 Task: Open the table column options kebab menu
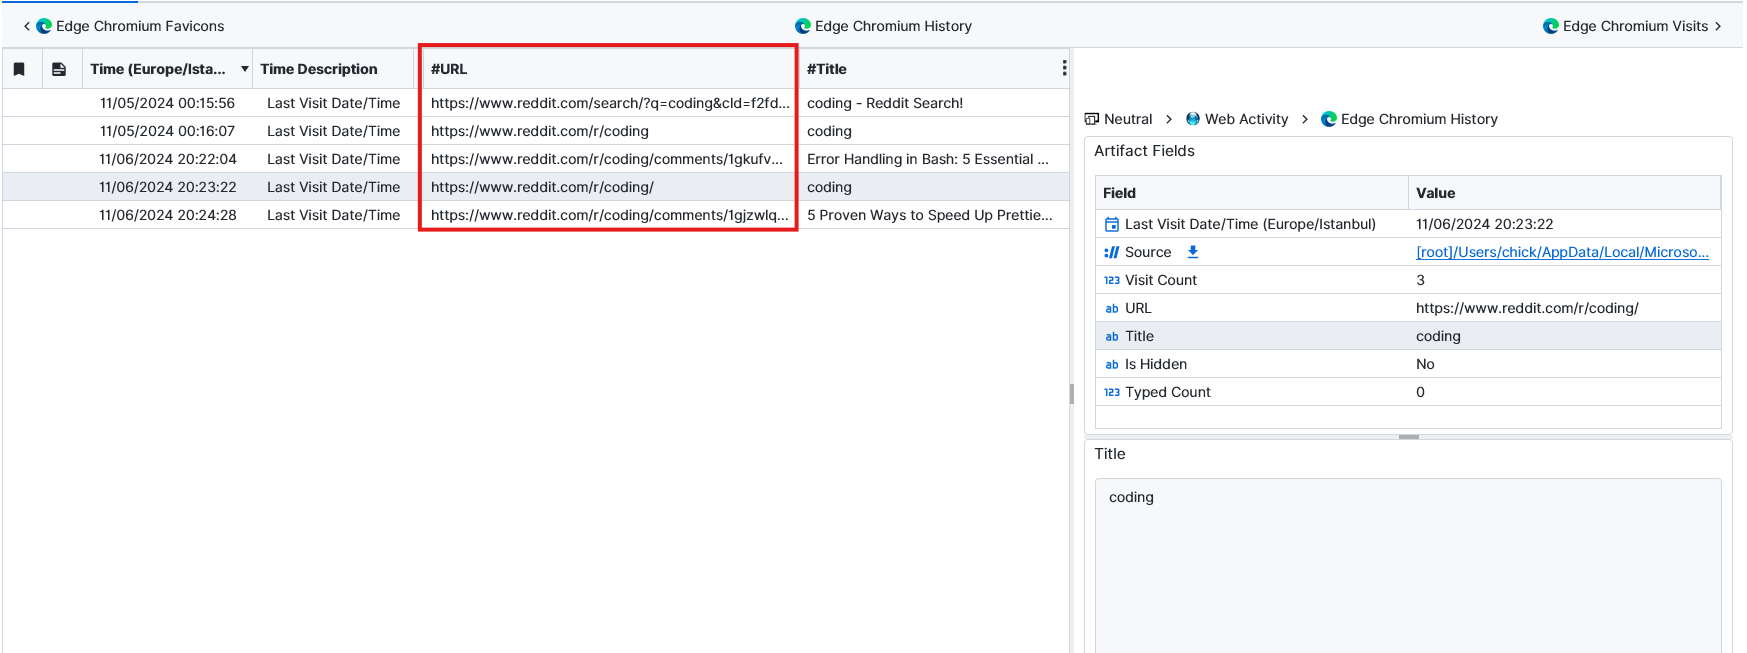1063,68
